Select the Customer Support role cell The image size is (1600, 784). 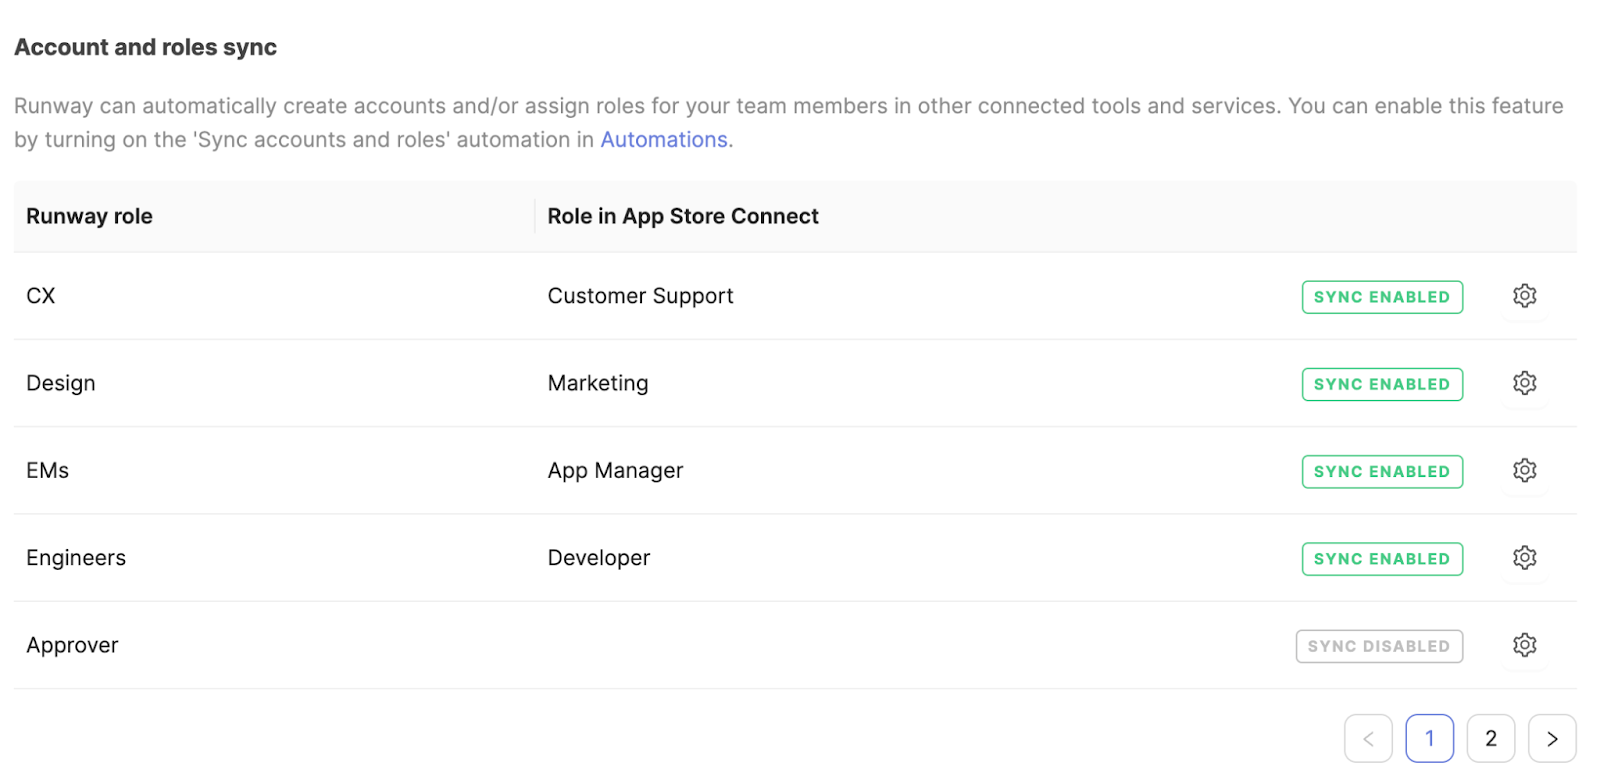pyautogui.click(x=640, y=296)
